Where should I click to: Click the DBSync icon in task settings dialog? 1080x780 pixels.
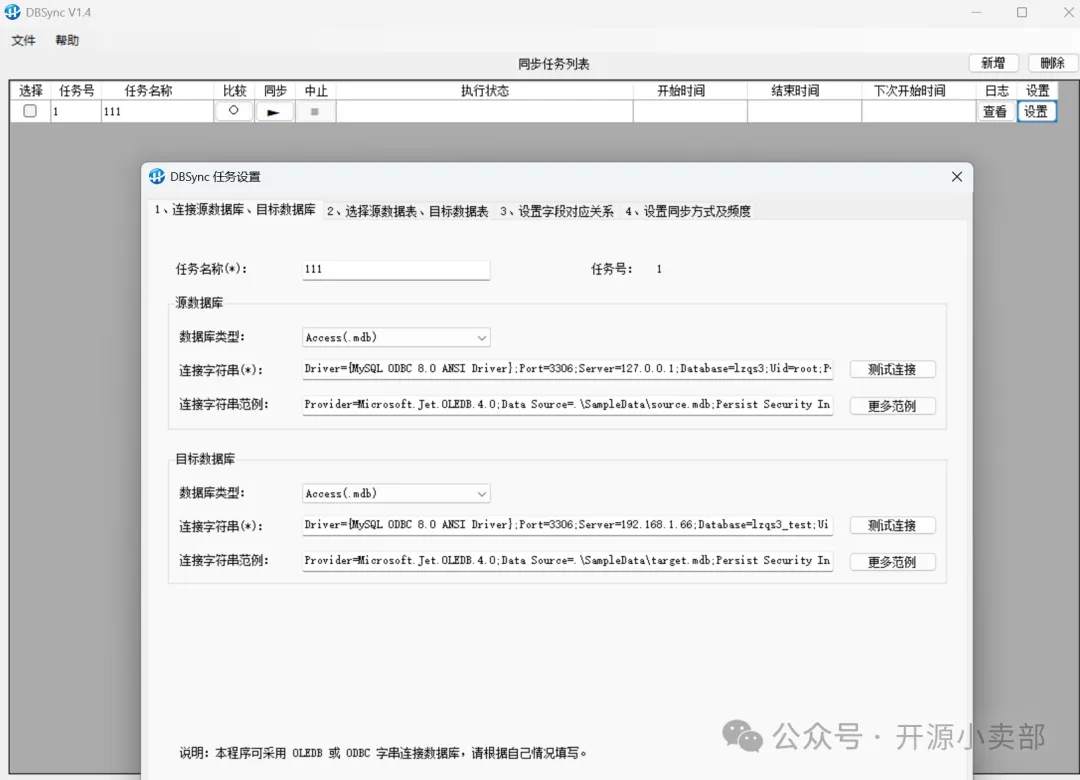pyautogui.click(x=157, y=176)
